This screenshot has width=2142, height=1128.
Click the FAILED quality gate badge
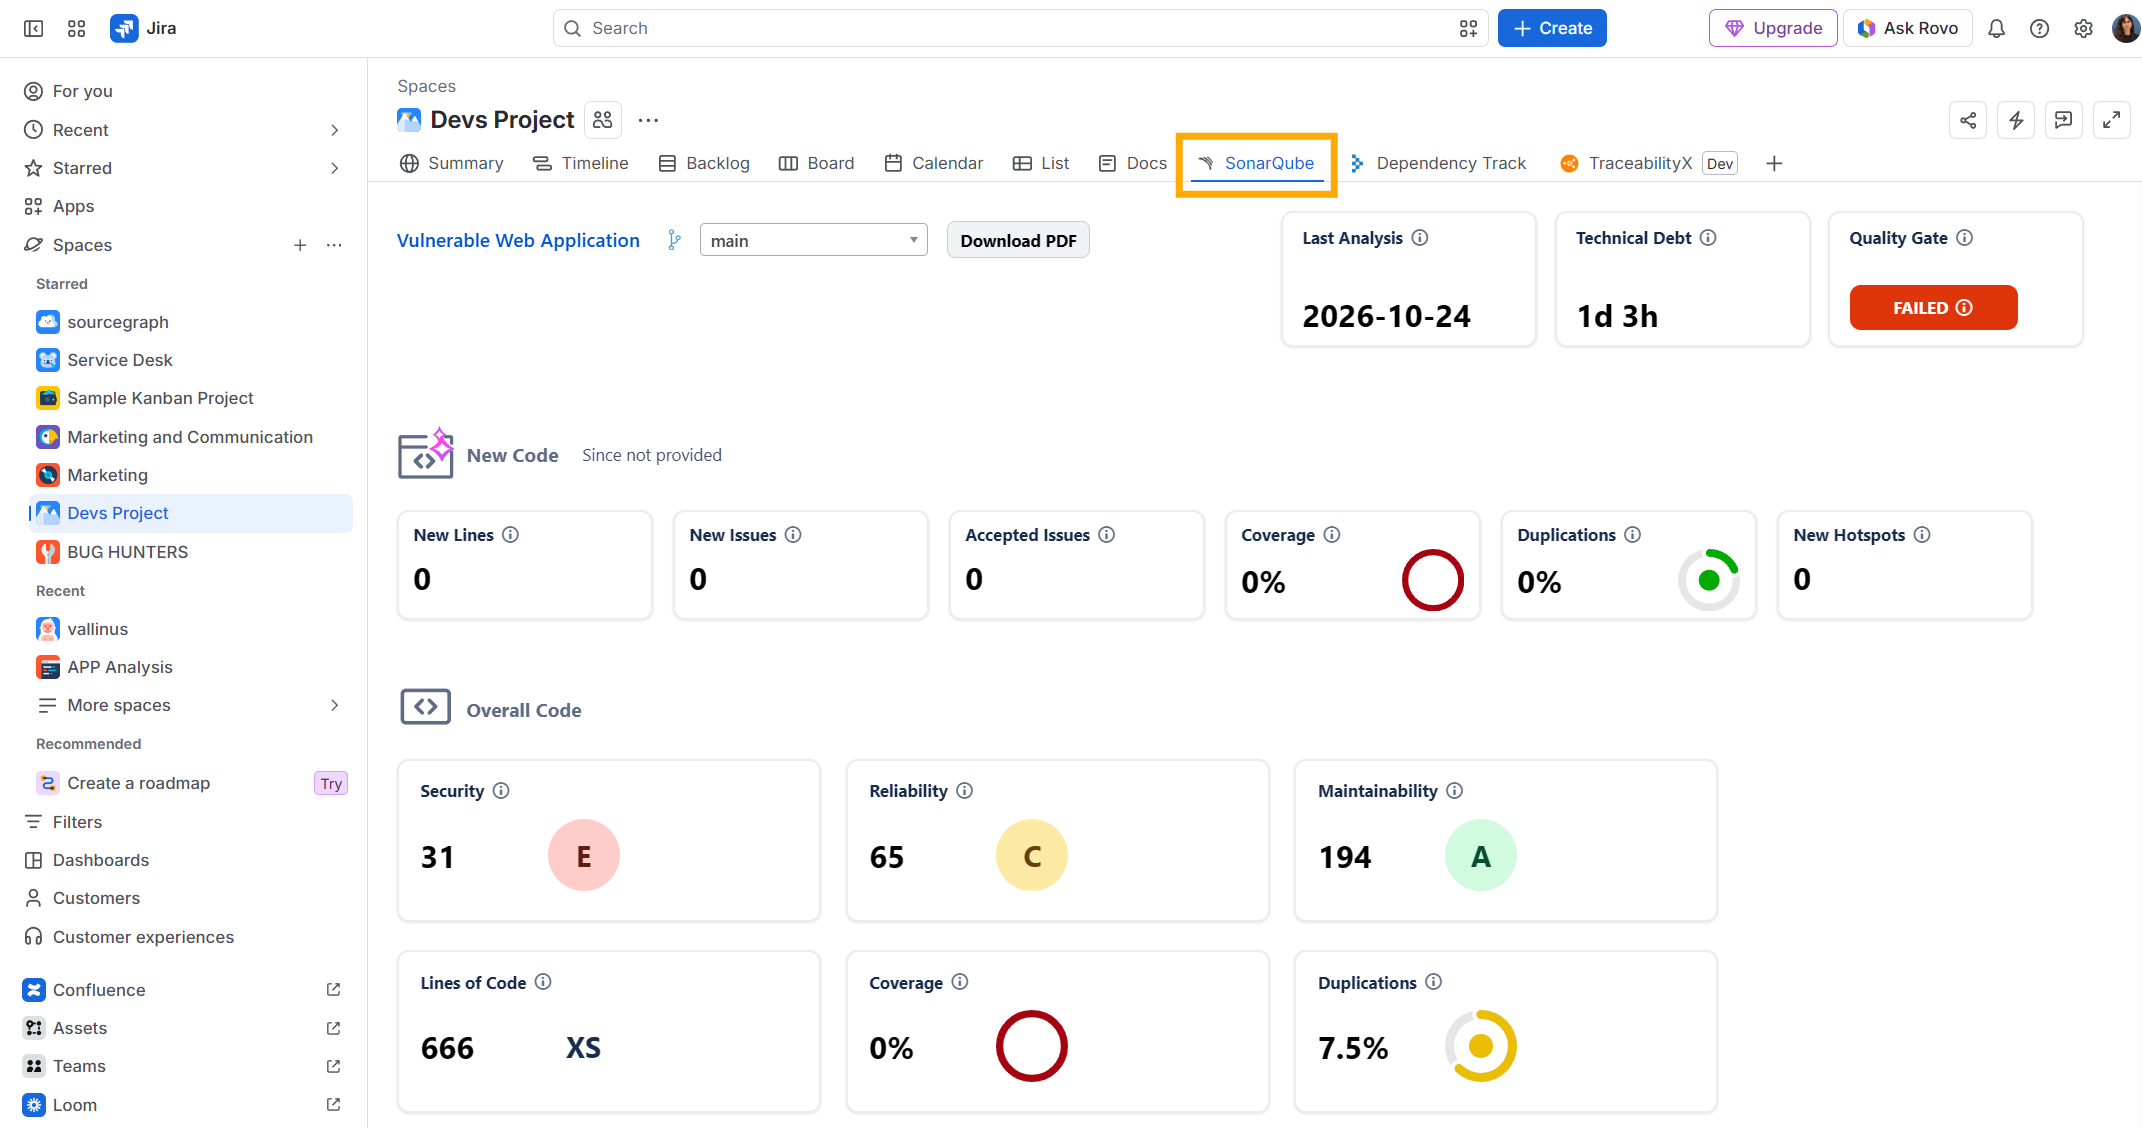pos(1933,308)
